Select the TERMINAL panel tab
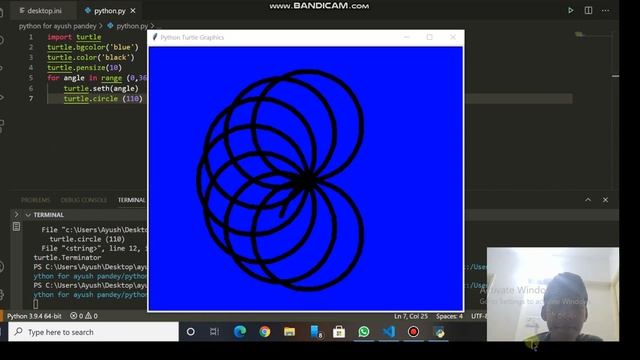The width and height of the screenshot is (640, 360). [x=131, y=200]
